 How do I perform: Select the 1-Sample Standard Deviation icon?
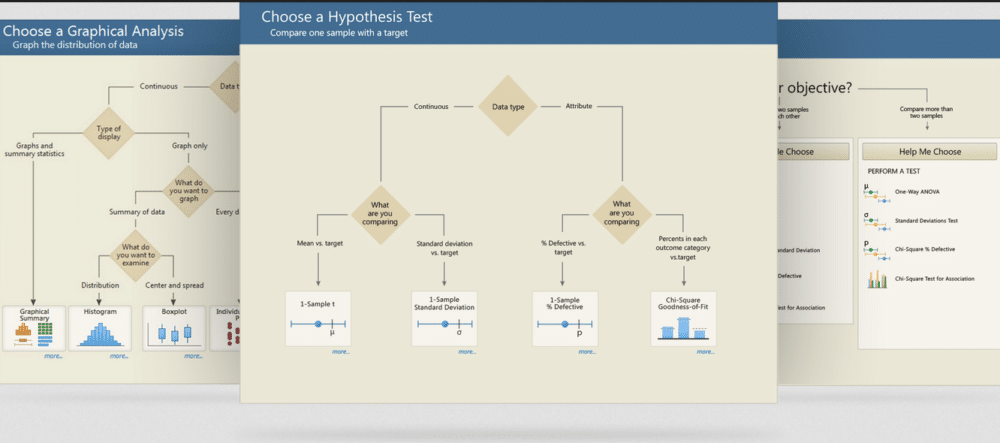point(444,324)
